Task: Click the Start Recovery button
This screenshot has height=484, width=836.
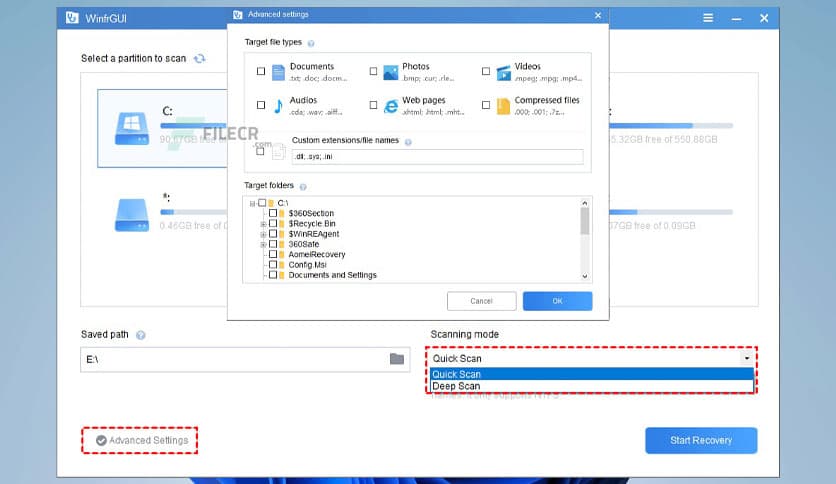Action: pos(701,440)
